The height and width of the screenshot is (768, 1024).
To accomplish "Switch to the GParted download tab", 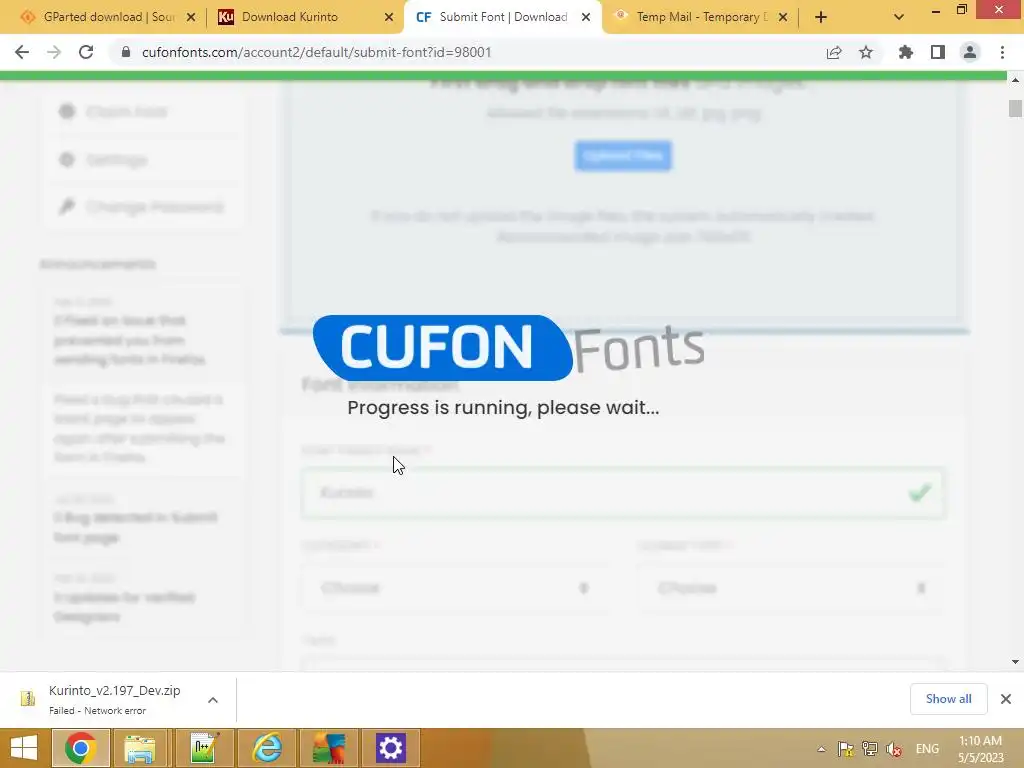I will click(108, 17).
